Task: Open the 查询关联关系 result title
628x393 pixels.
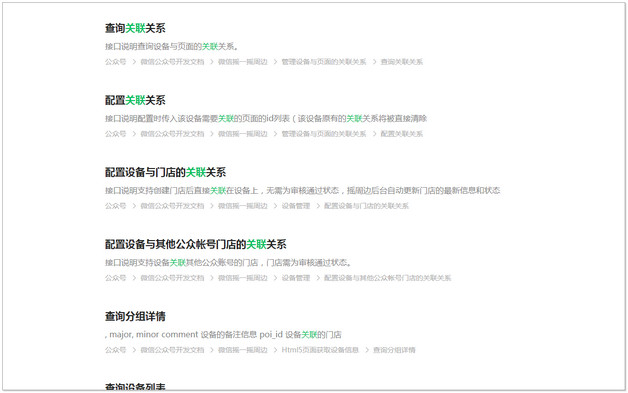Action: tap(135, 28)
